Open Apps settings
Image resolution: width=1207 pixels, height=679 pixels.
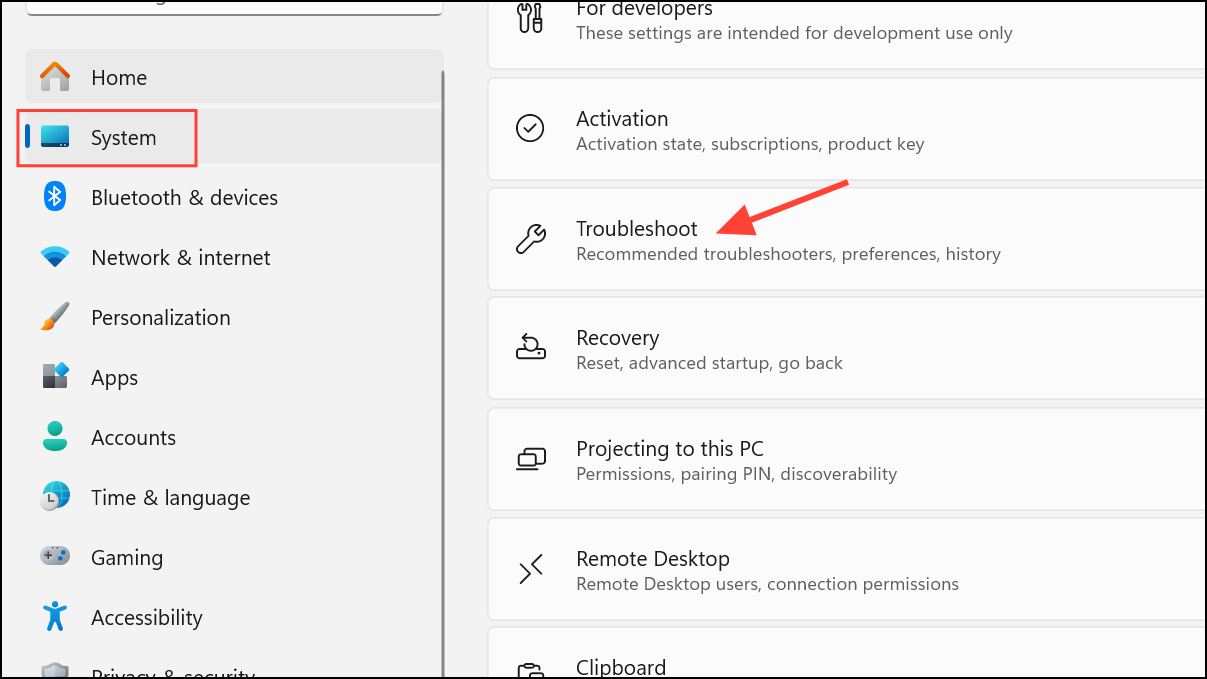point(114,377)
